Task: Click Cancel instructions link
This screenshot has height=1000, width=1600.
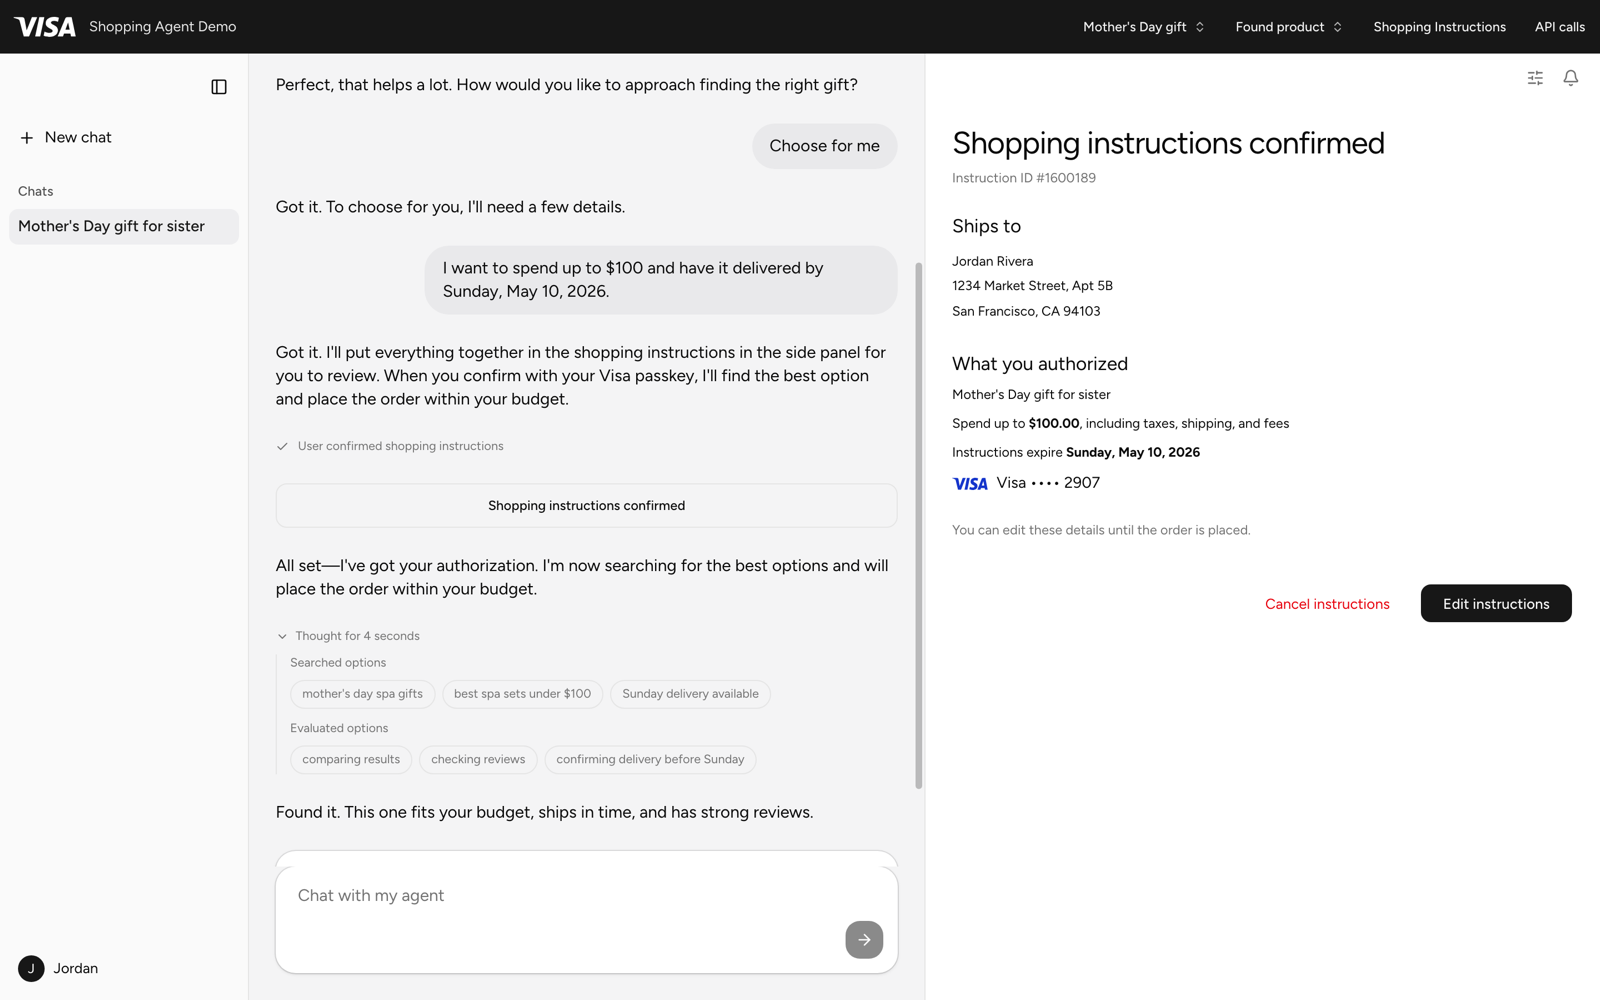Action: 1327,604
